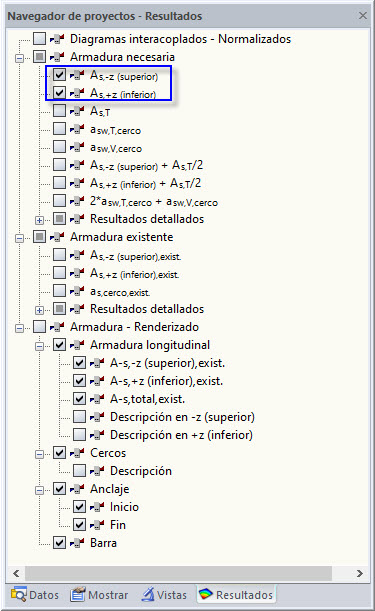
Task: Click the Datos tab magnifier icon
Action: click(x=19, y=594)
